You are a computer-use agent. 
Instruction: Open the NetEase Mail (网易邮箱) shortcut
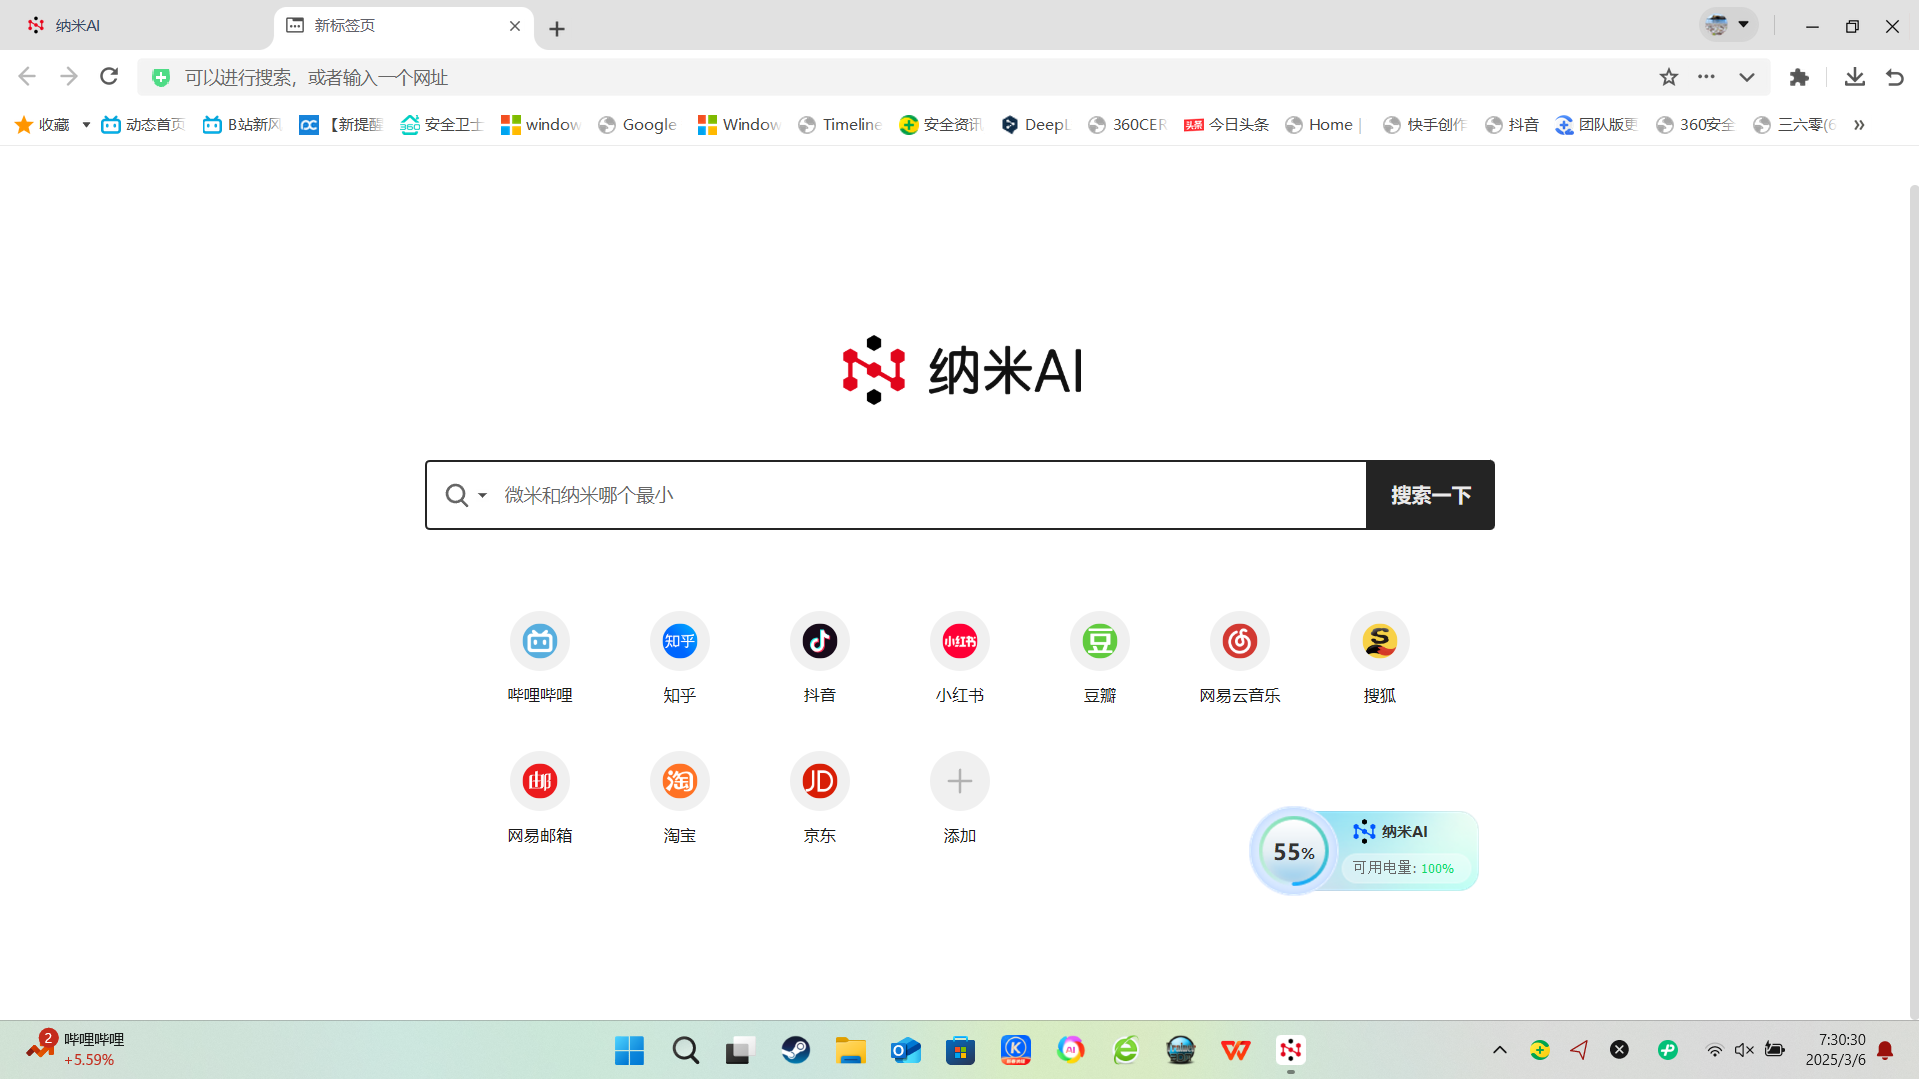pyautogui.click(x=540, y=797)
